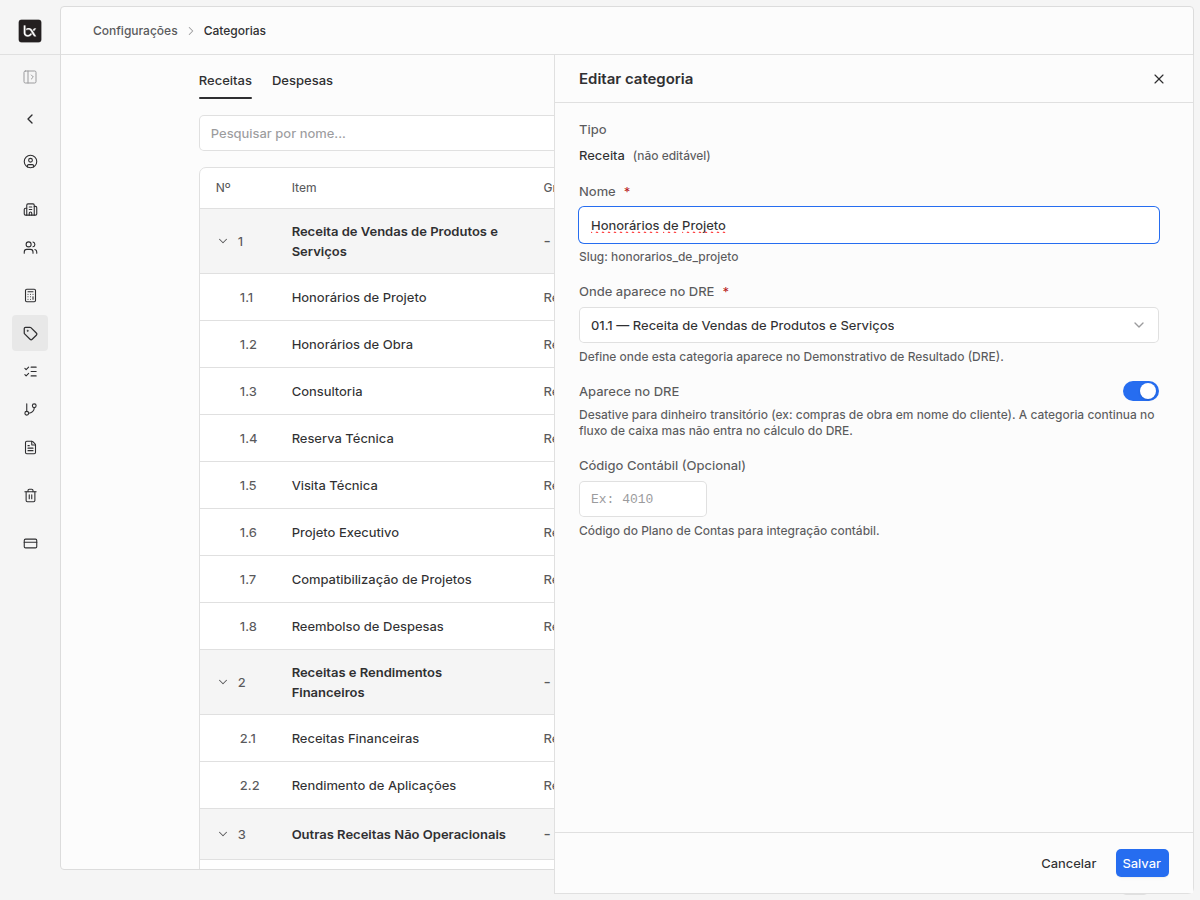
Task: Open the trash icon in sidebar
Action: coord(30,495)
